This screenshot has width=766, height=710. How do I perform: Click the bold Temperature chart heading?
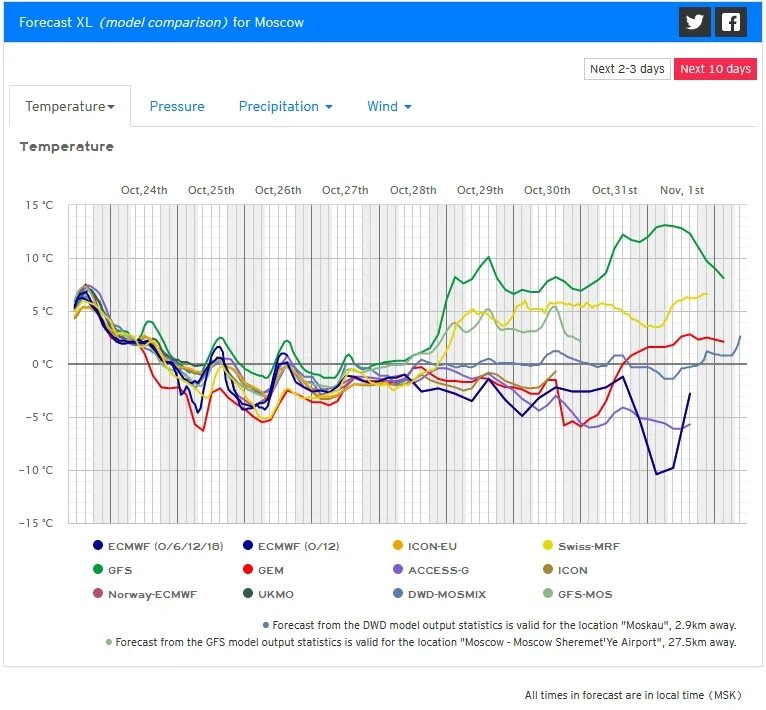[66, 147]
